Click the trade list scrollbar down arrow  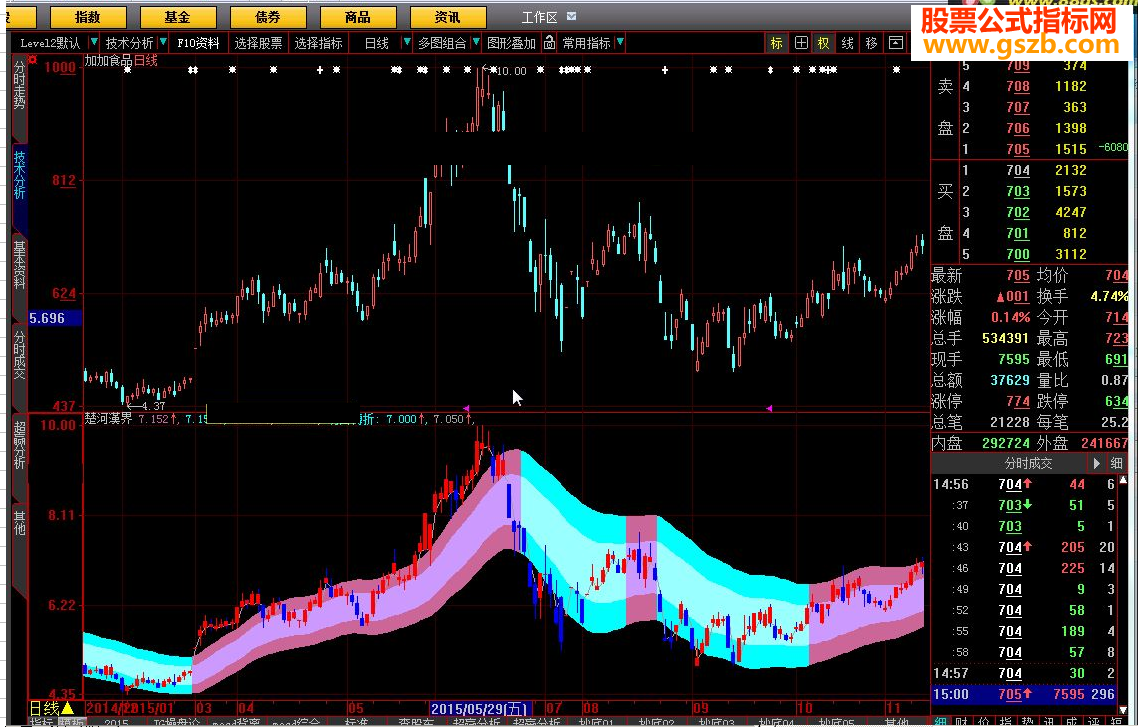[1124, 710]
